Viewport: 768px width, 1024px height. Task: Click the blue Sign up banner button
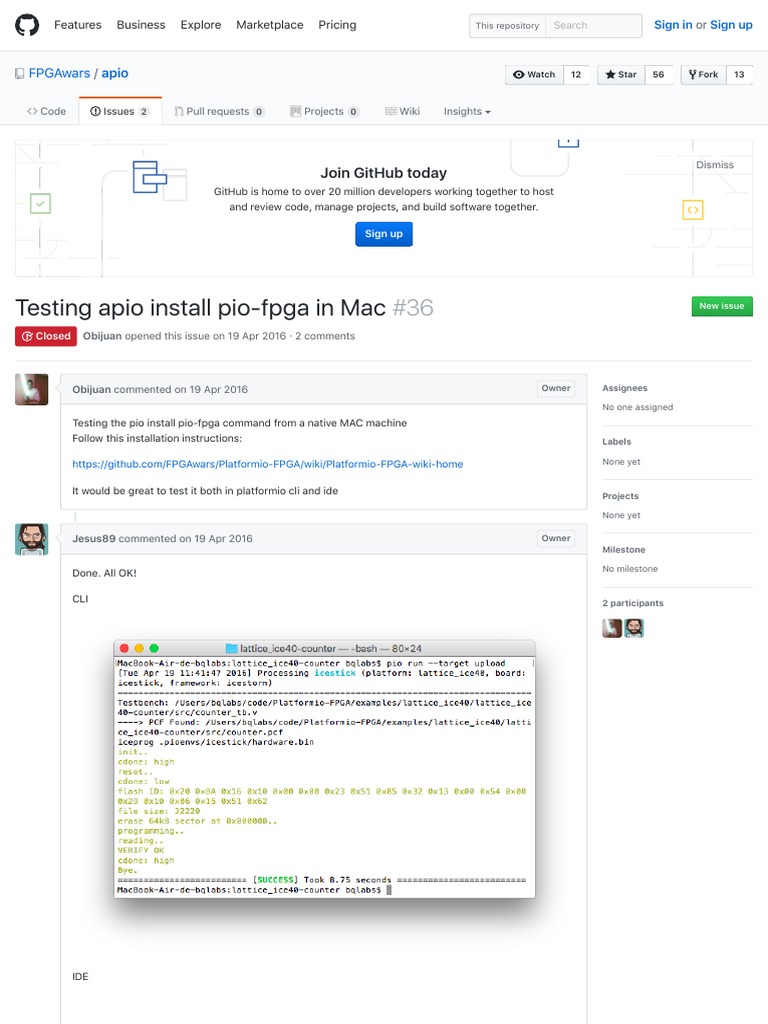click(x=384, y=234)
